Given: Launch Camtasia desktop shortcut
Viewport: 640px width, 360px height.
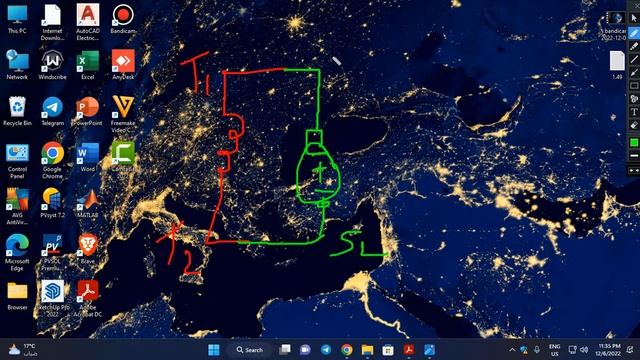Looking at the screenshot, I should [x=123, y=157].
